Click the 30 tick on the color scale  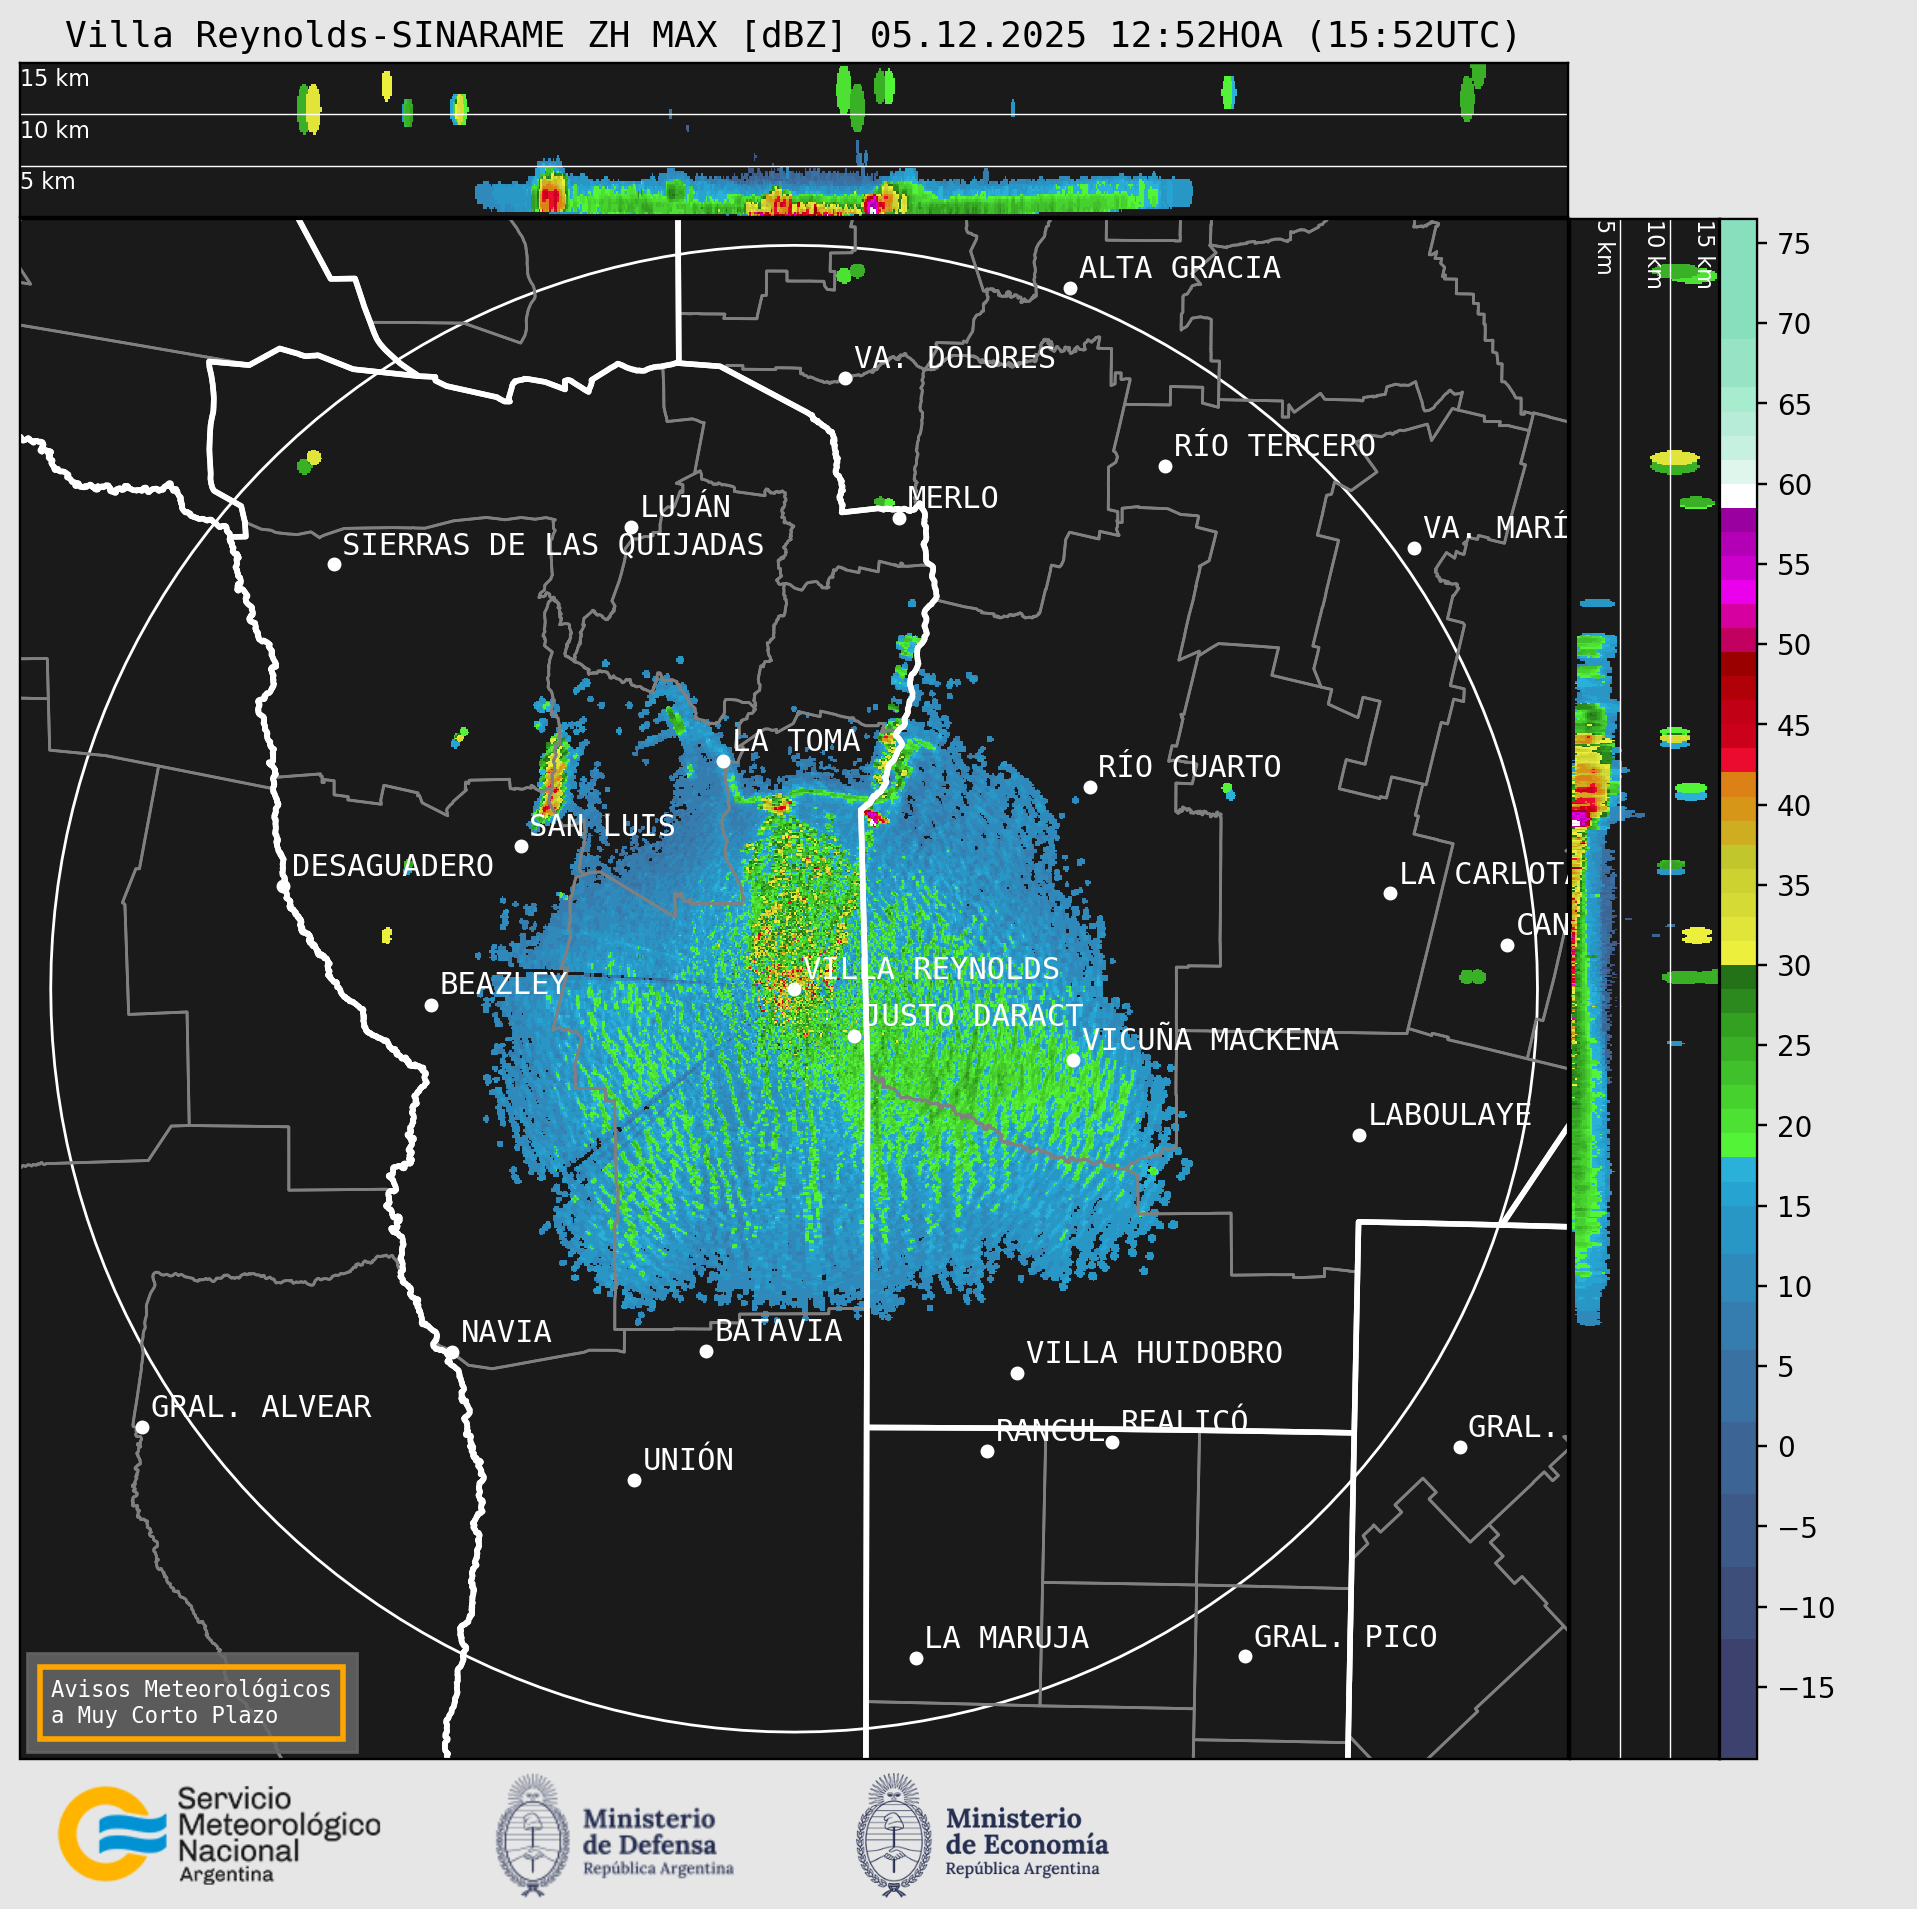coord(1794,966)
